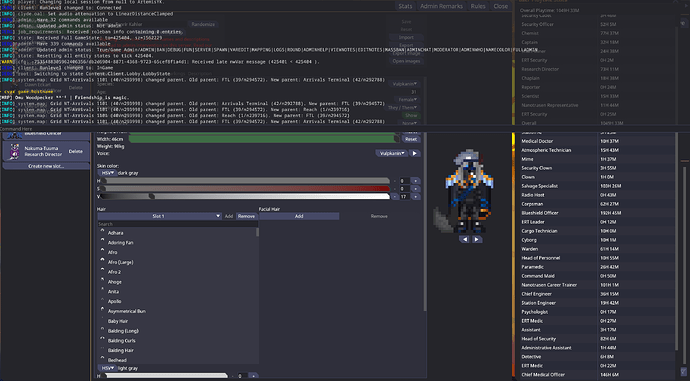690x381 pixels.
Task: Delete the Nakuma Tuuma character slot
Action: pos(75,151)
